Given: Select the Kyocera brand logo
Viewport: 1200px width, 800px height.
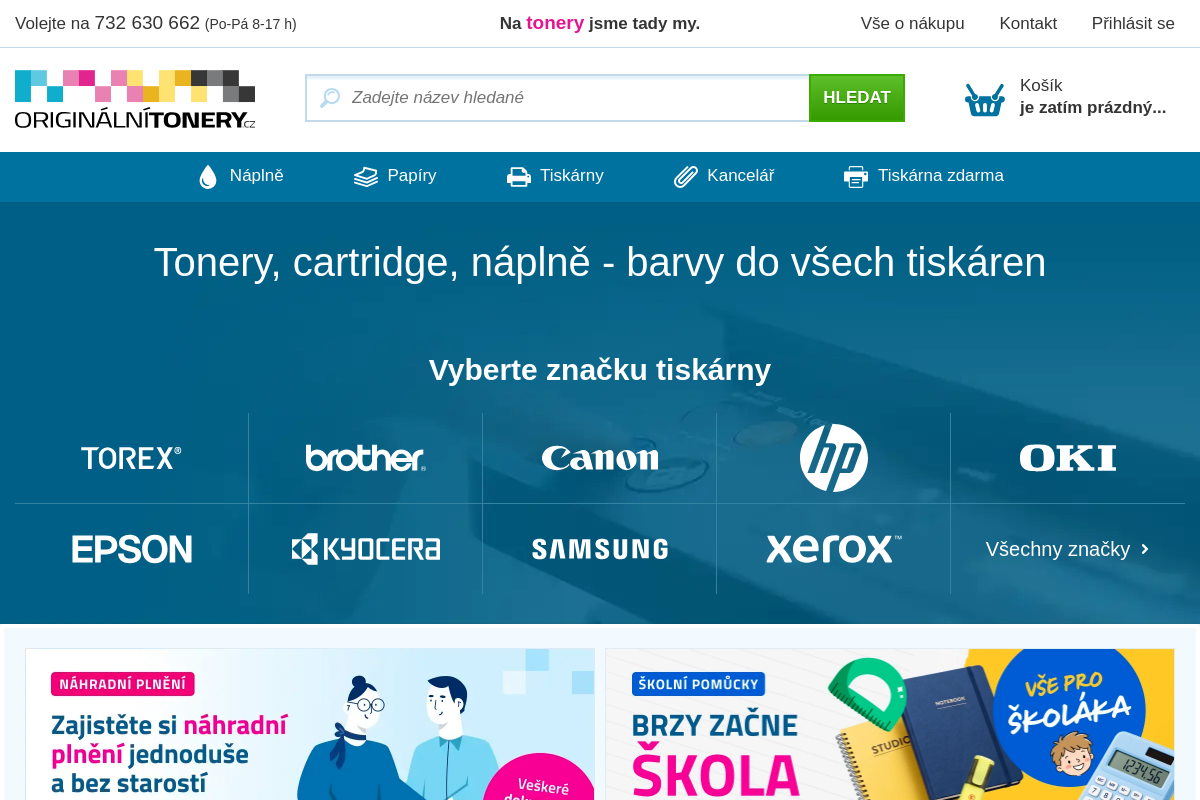Looking at the screenshot, I should coord(365,549).
